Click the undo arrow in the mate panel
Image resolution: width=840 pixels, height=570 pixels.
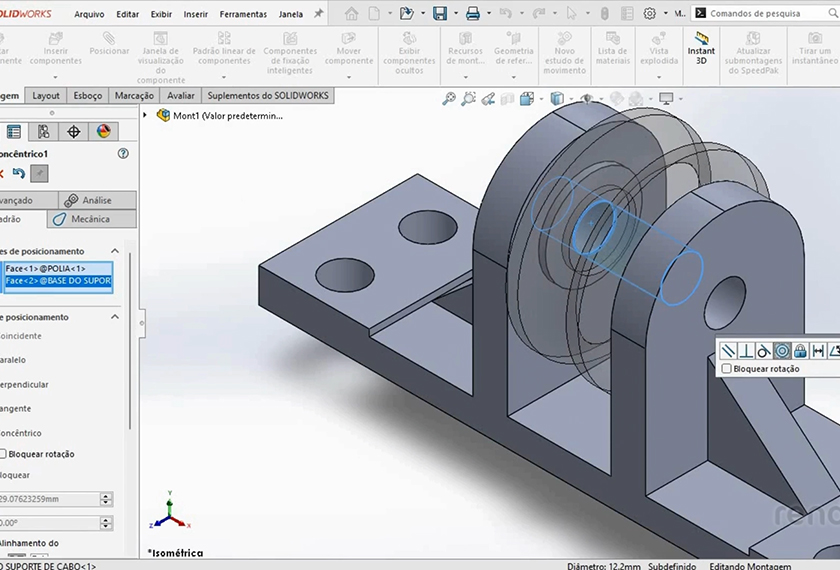[x=19, y=174]
